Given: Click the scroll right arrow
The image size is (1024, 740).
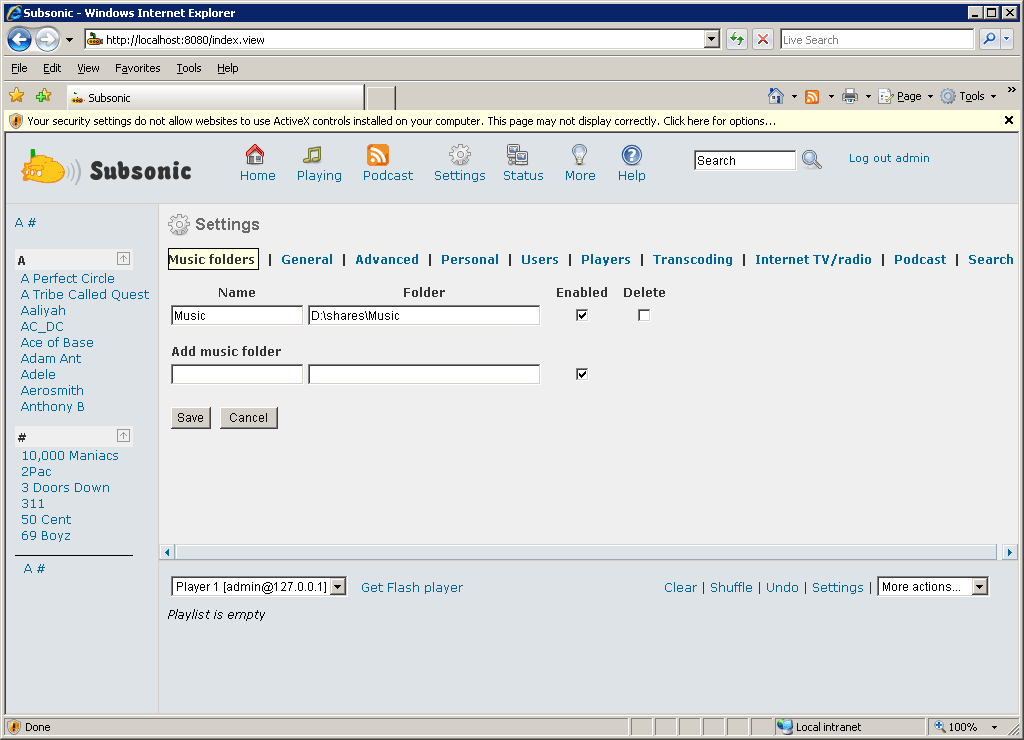Looking at the screenshot, I should pyautogui.click(x=1010, y=552).
